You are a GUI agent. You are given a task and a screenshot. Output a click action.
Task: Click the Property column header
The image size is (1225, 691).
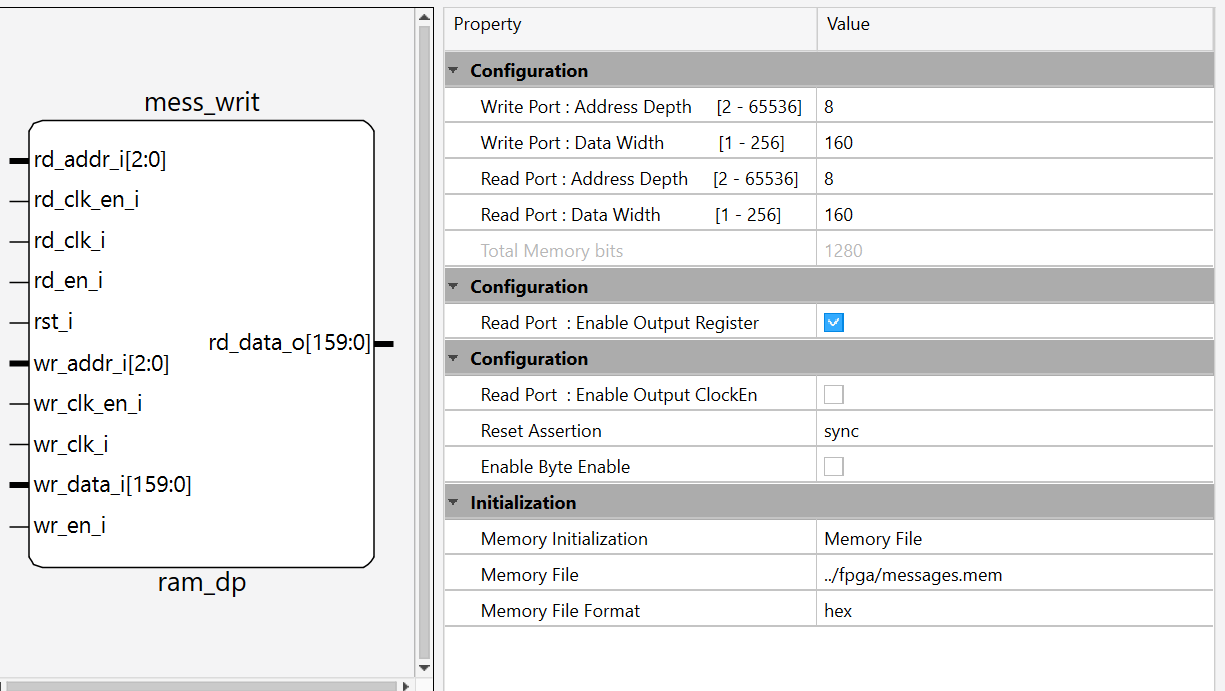pyautogui.click(x=630, y=25)
